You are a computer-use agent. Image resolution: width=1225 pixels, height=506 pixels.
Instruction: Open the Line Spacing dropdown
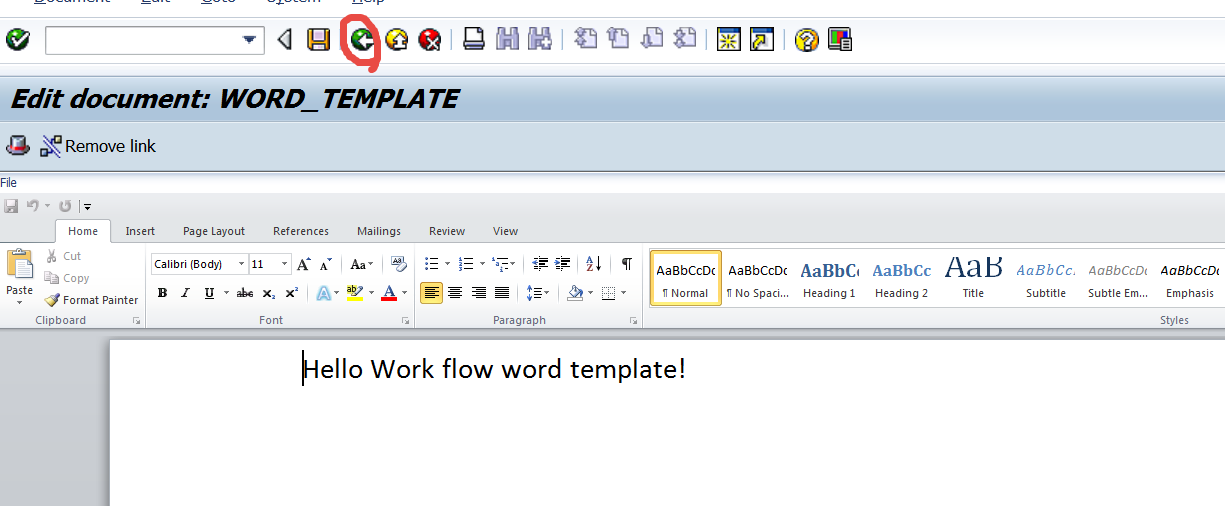coord(538,293)
